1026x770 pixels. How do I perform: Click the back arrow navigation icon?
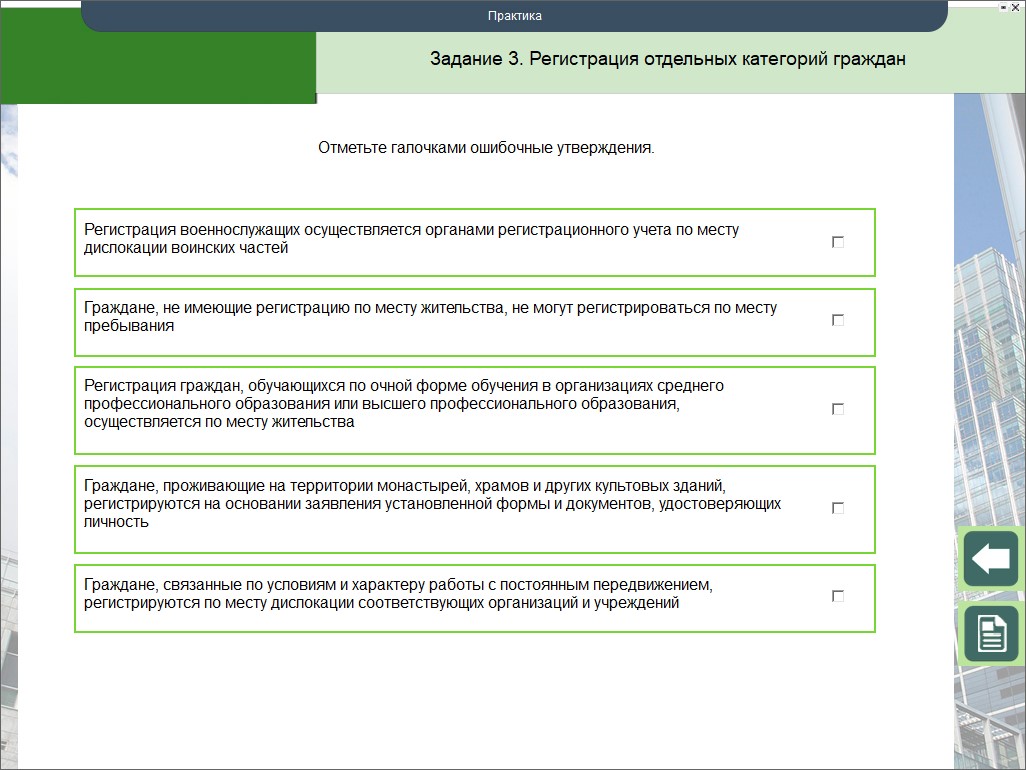tap(990, 559)
